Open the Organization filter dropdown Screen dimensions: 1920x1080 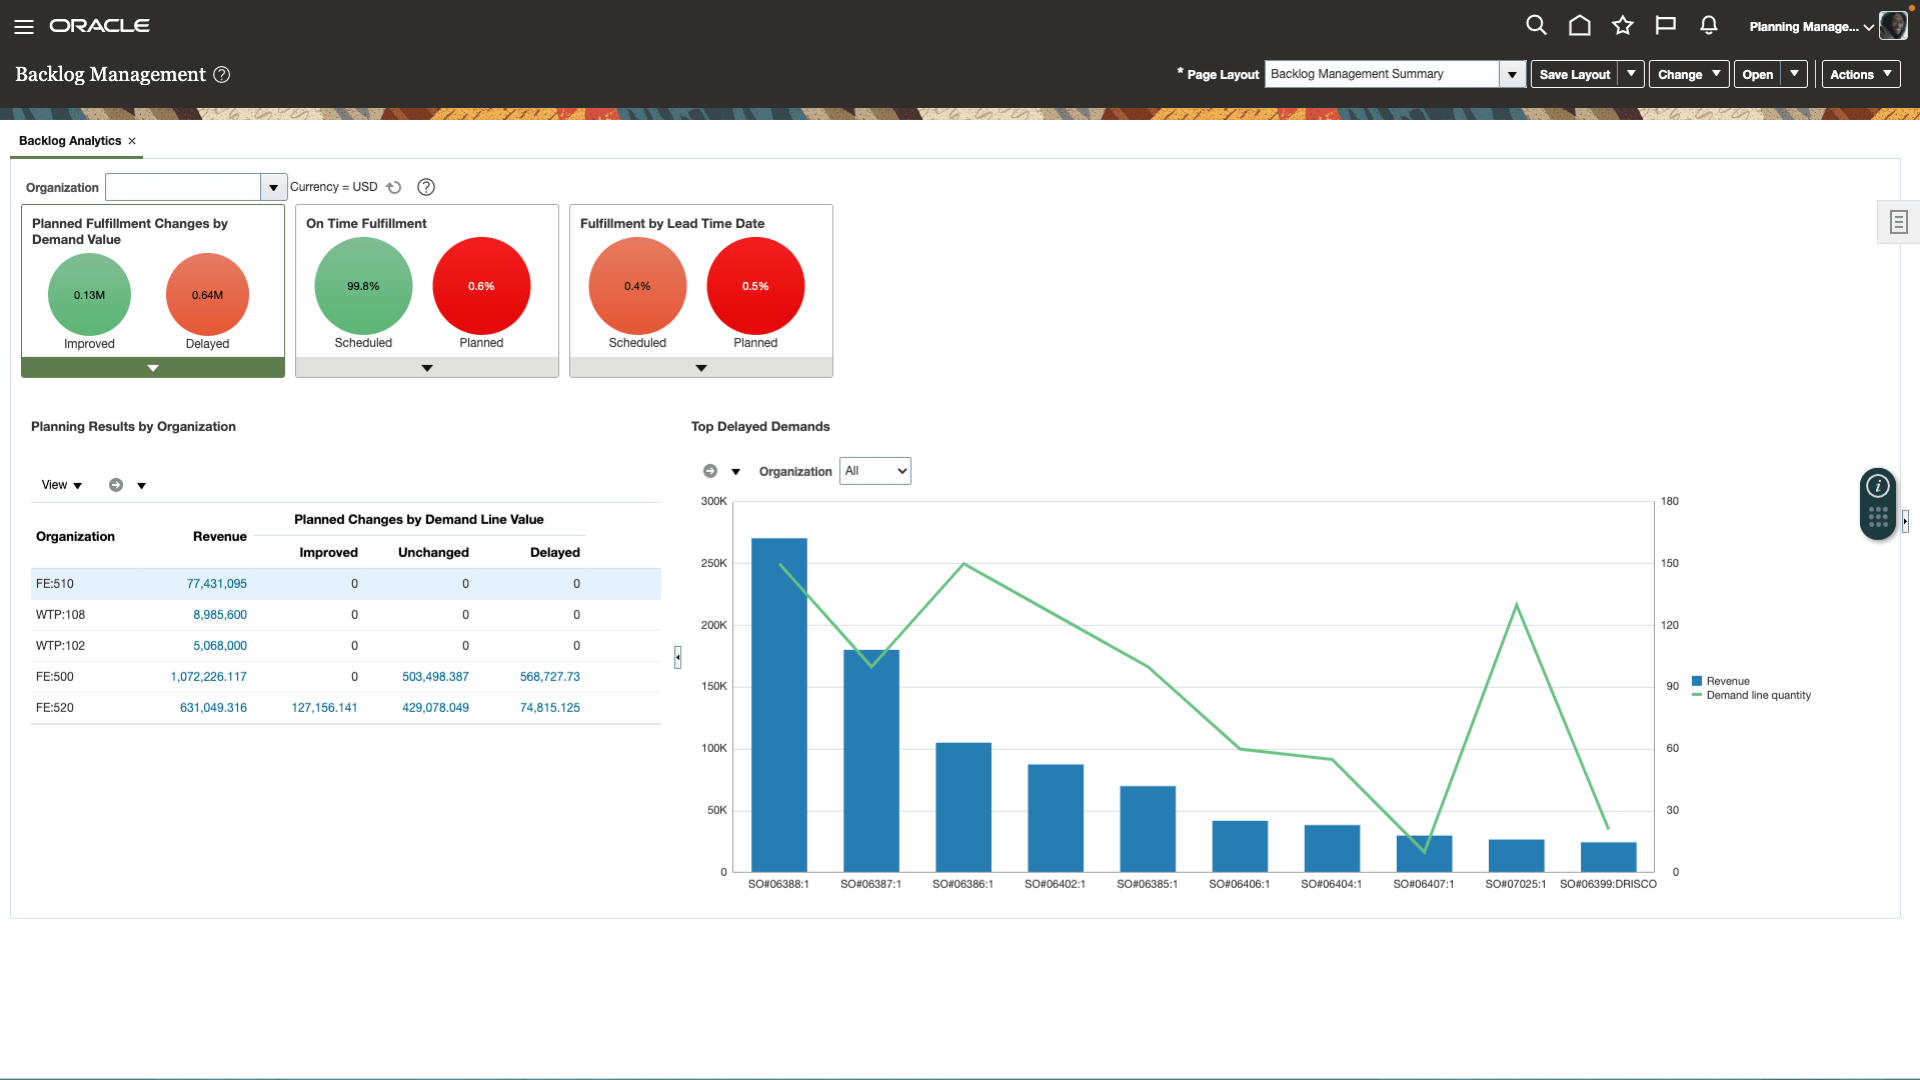[273, 186]
